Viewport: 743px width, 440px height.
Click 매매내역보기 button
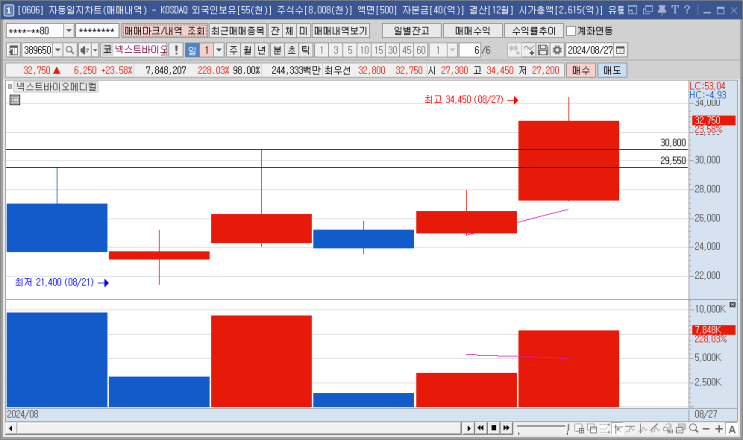click(x=341, y=31)
